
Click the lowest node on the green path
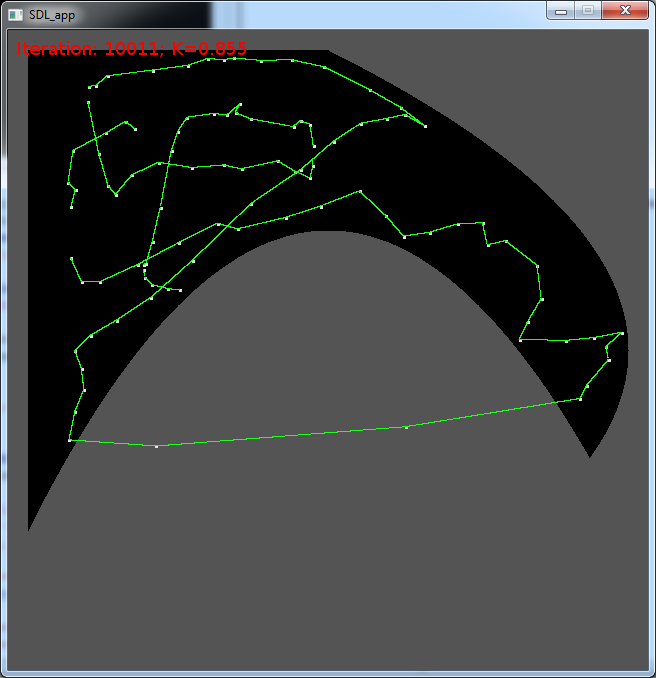(157, 446)
